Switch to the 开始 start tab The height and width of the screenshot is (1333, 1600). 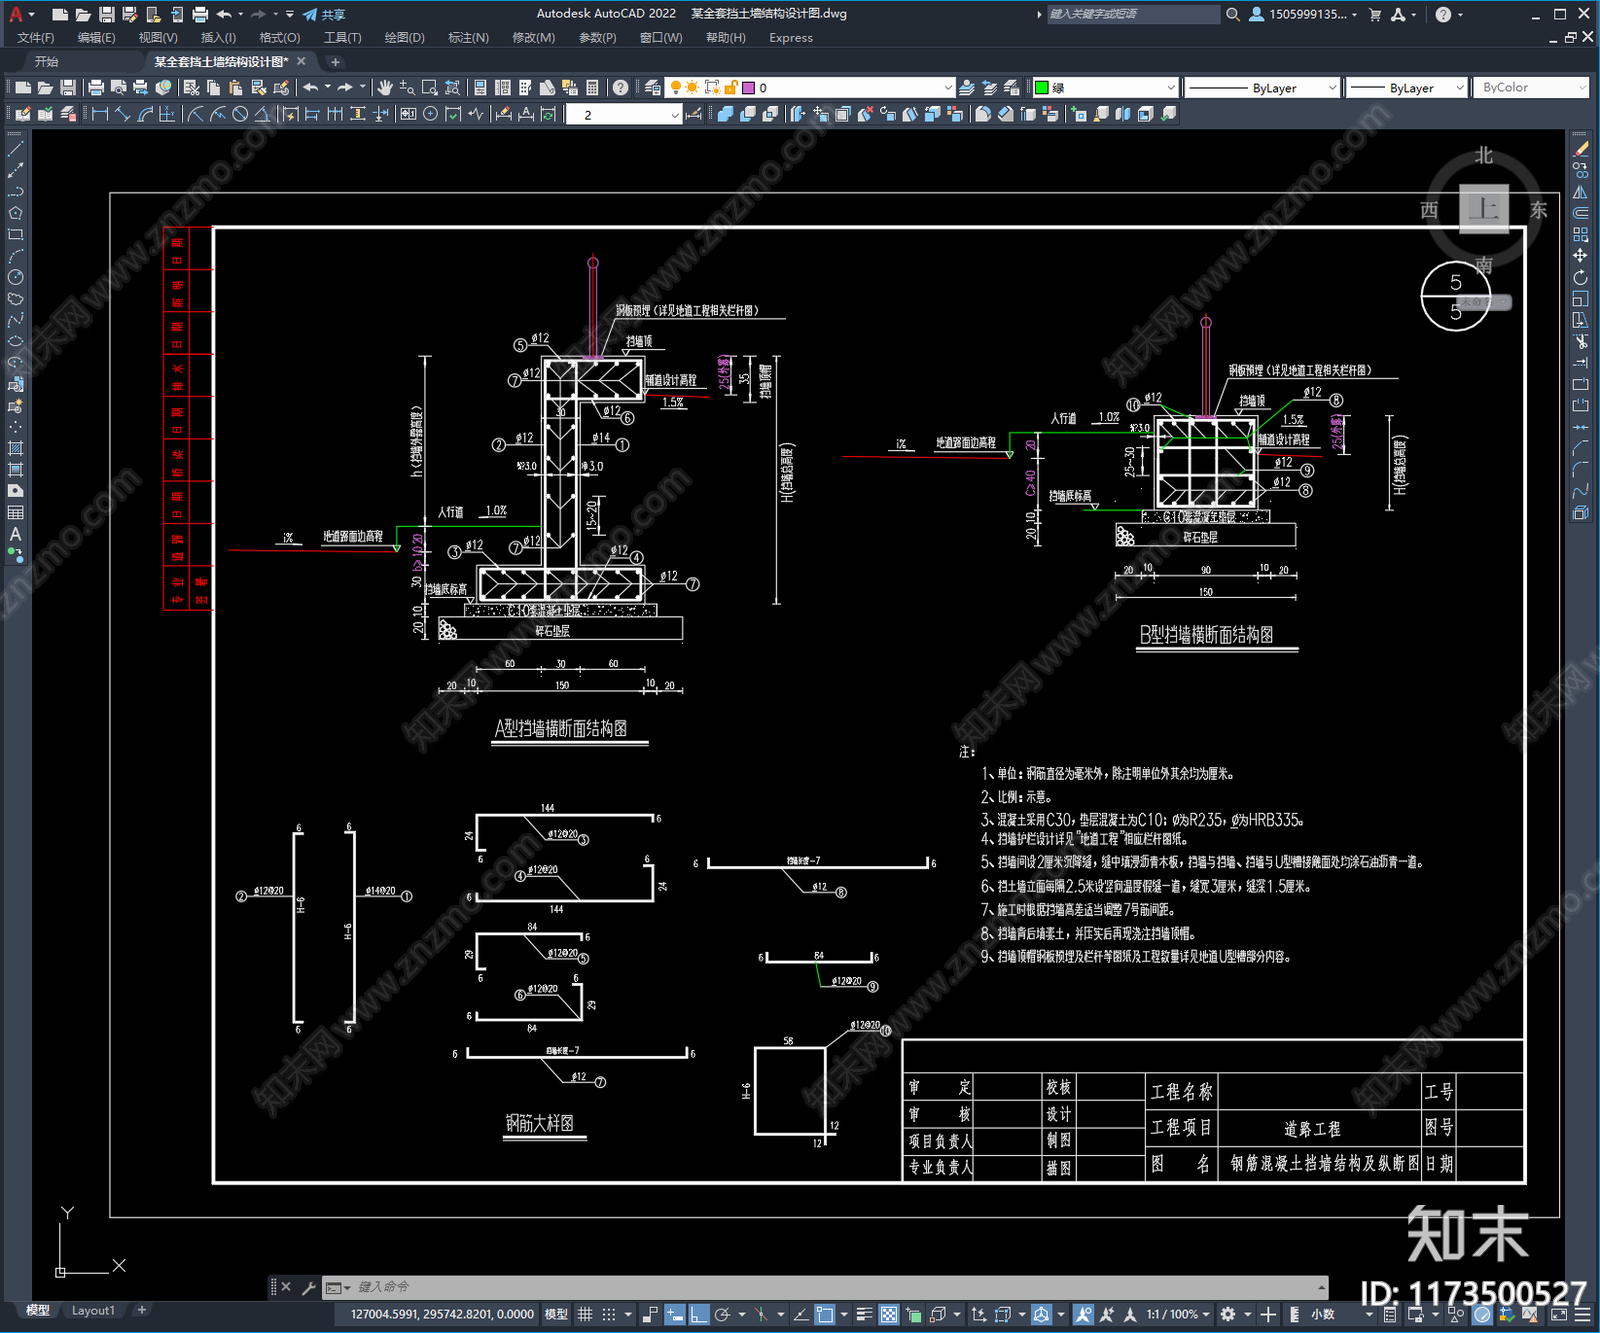[x=47, y=62]
